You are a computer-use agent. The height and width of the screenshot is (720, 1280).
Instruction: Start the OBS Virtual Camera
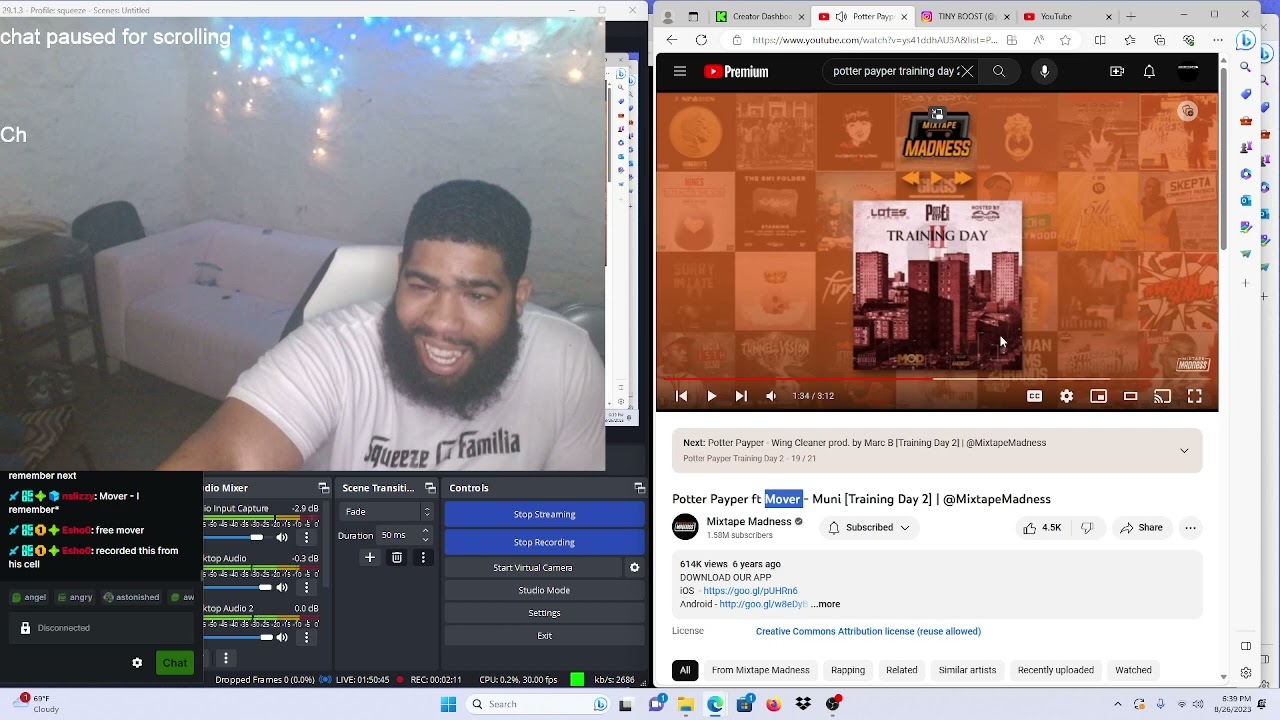coord(532,567)
